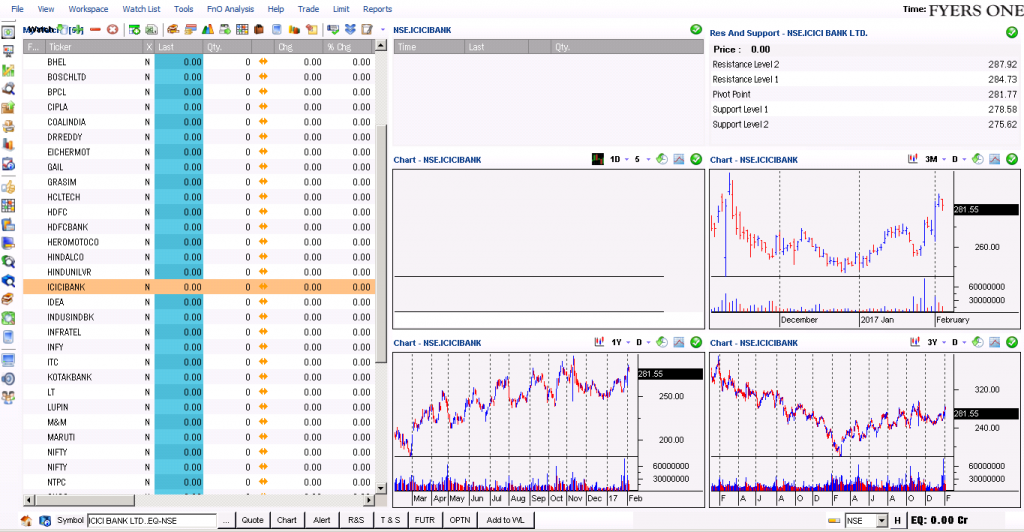1024x532 pixels.
Task: Click the clock history icon on the 3M chart
Action: point(978,159)
